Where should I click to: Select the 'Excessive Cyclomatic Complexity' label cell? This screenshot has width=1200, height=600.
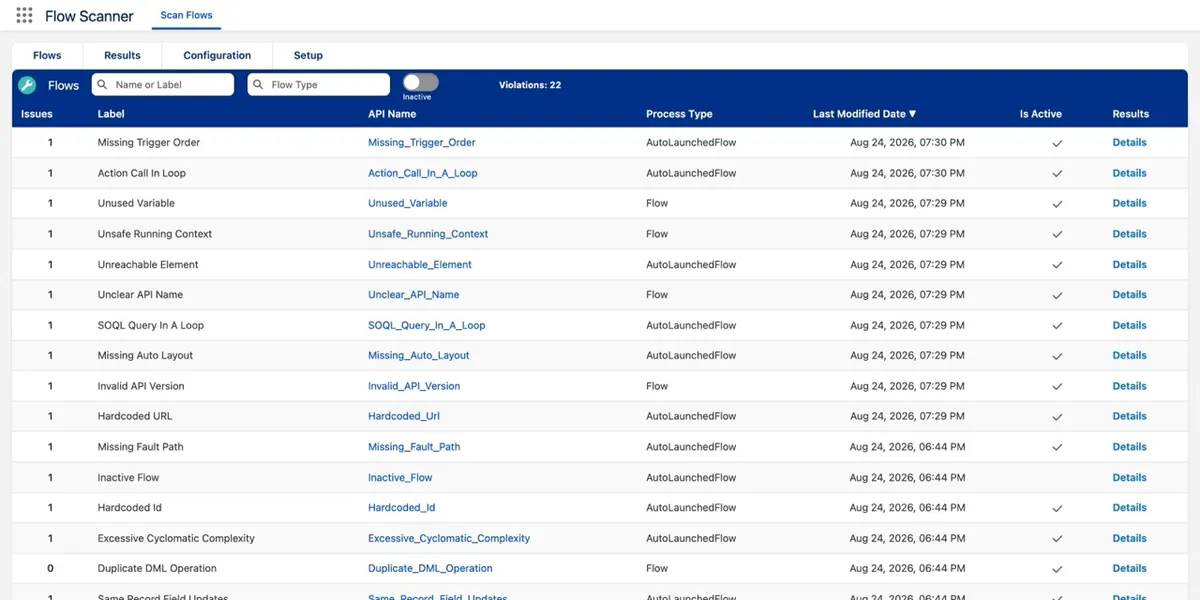176,538
